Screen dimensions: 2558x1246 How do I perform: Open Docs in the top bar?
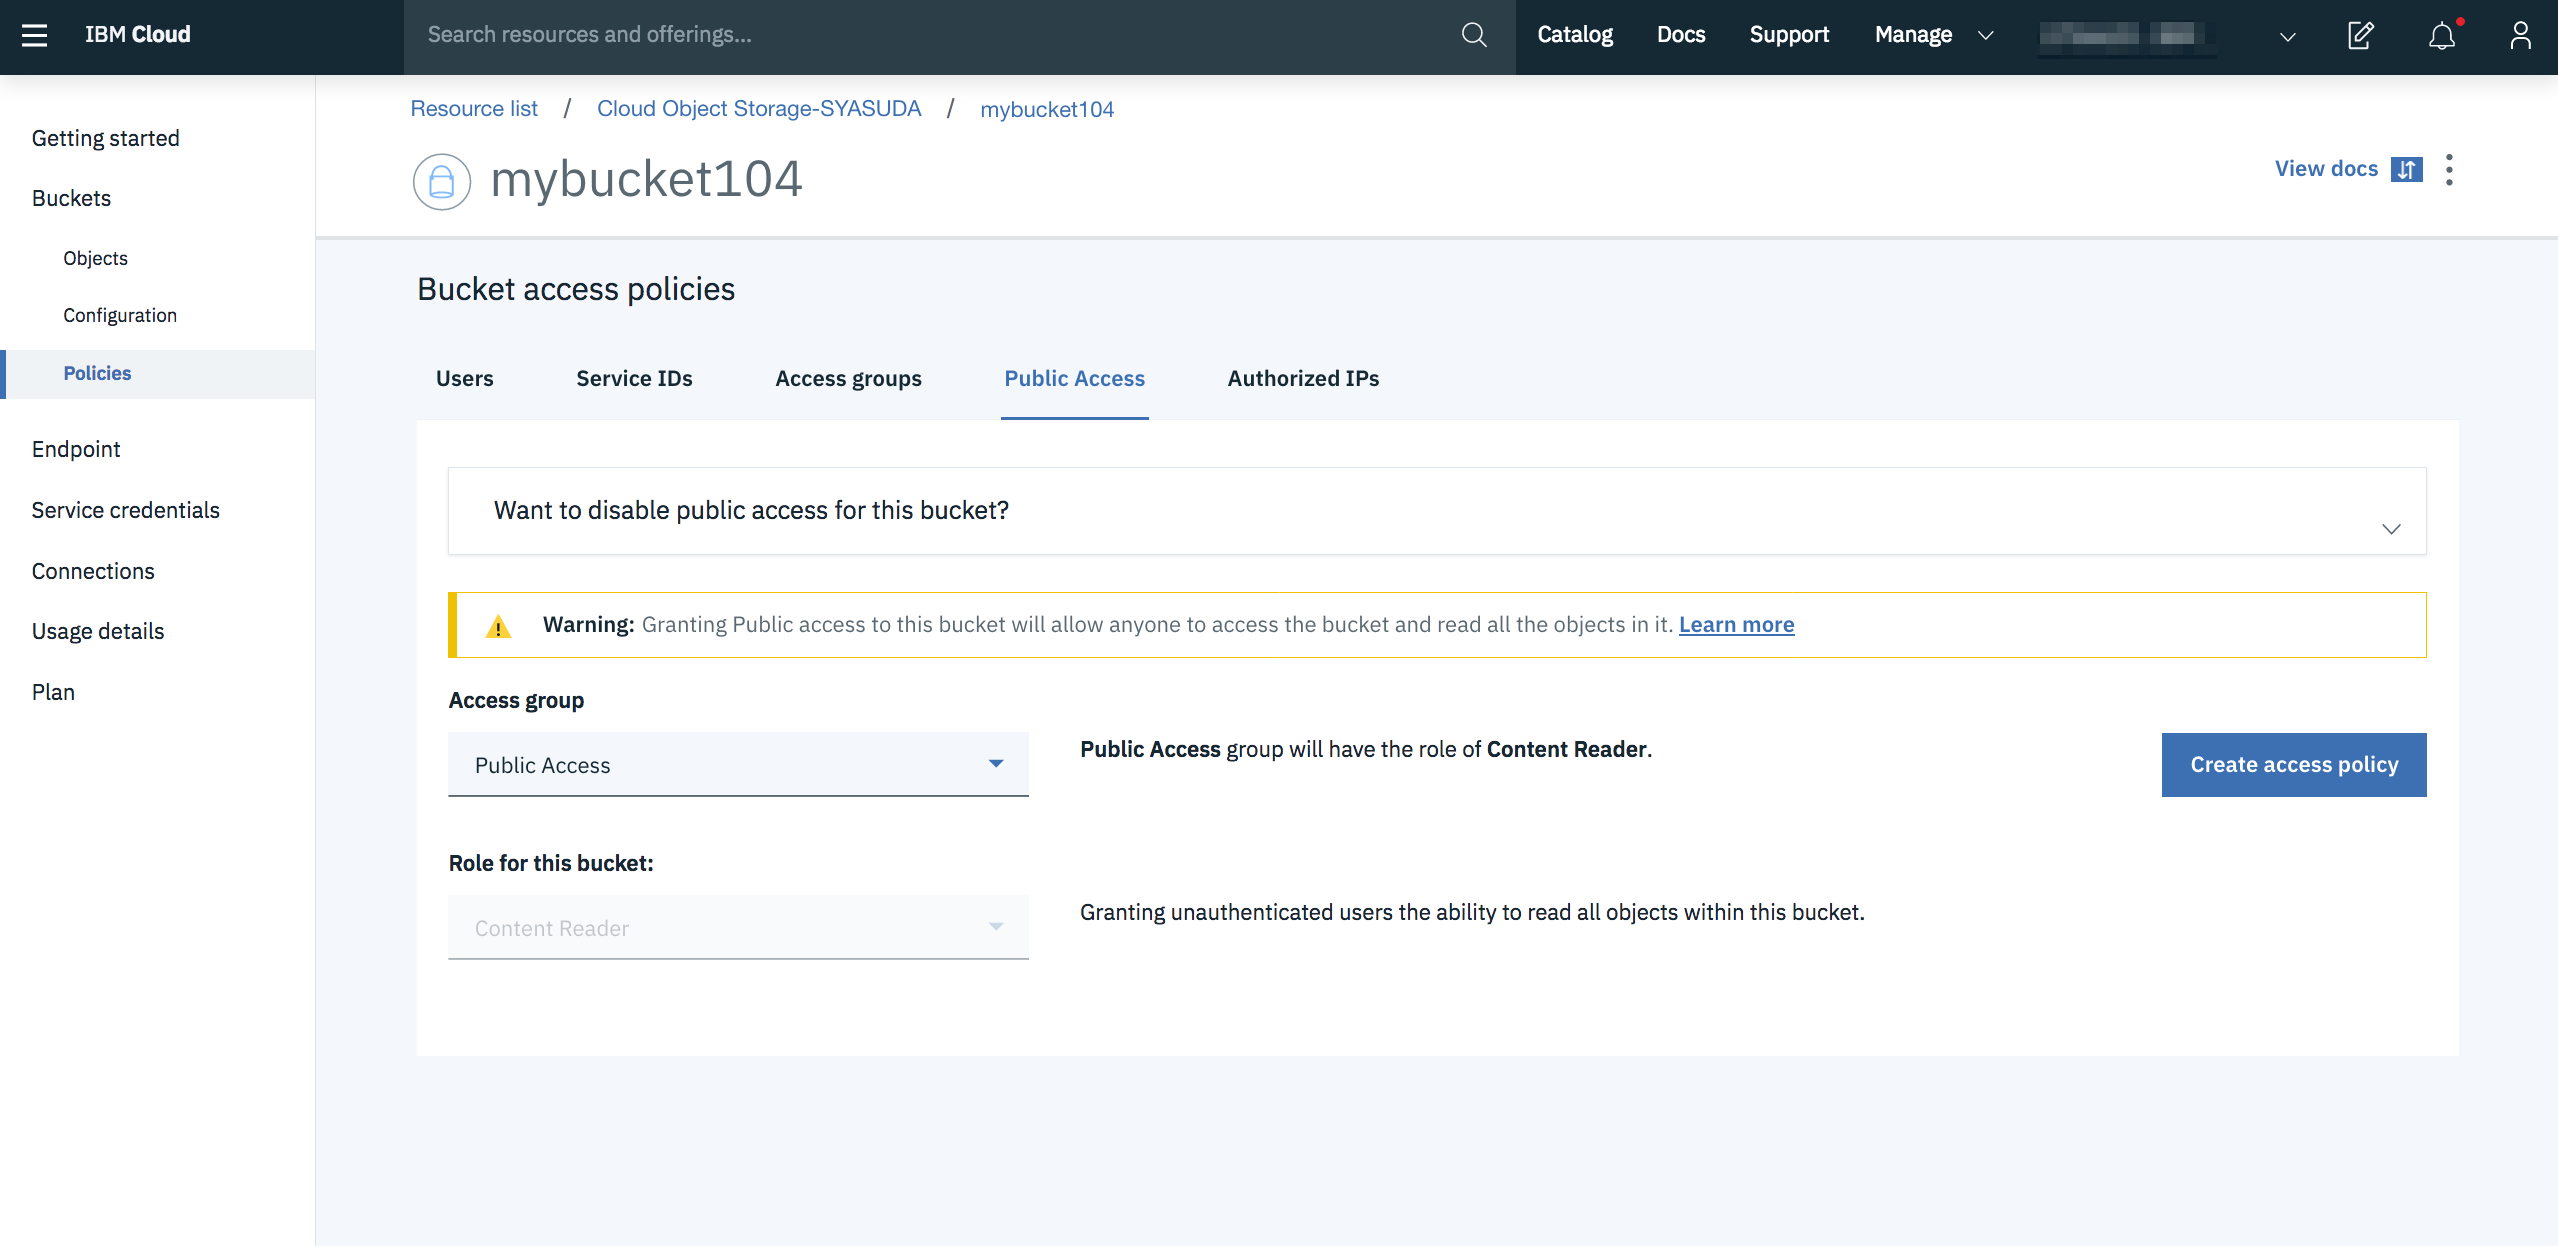pyautogui.click(x=1680, y=35)
